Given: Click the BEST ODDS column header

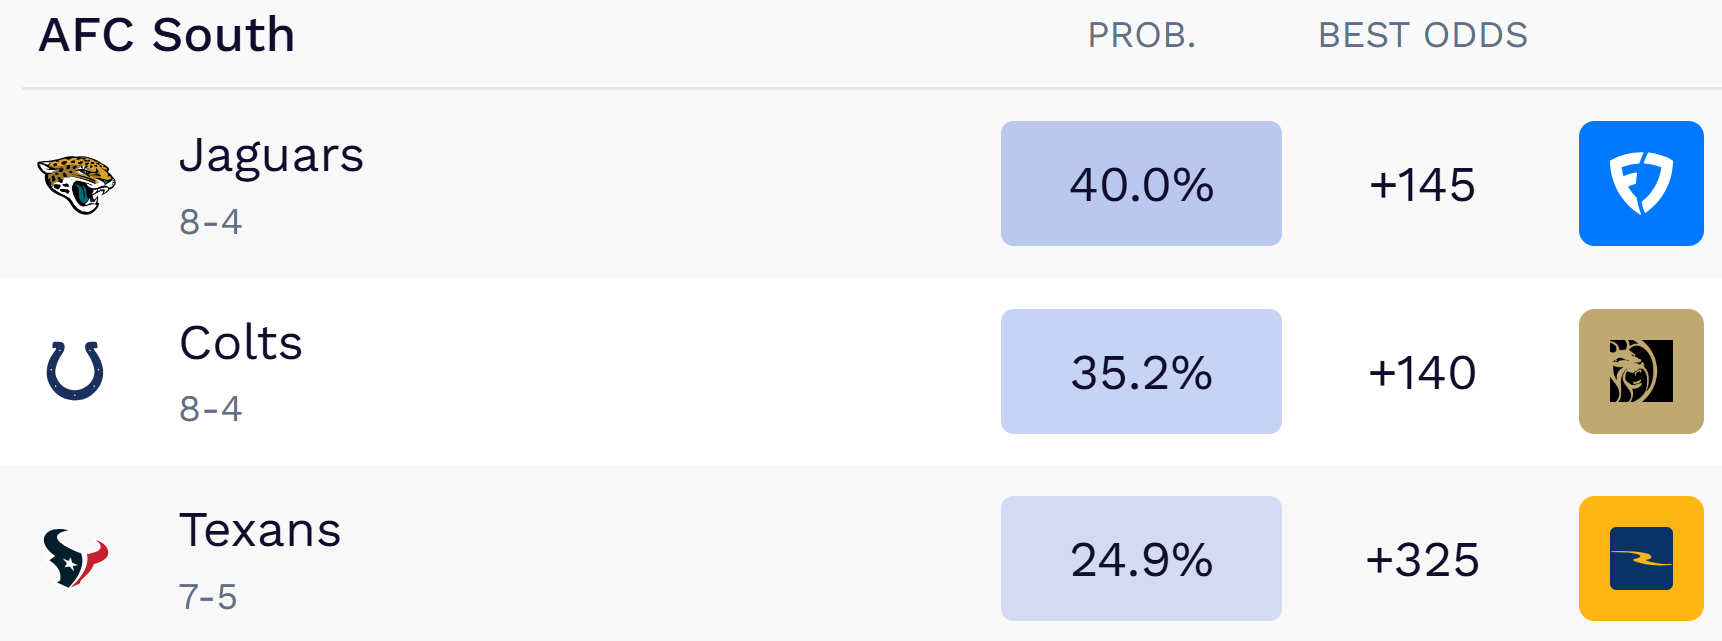Looking at the screenshot, I should [x=1423, y=36].
